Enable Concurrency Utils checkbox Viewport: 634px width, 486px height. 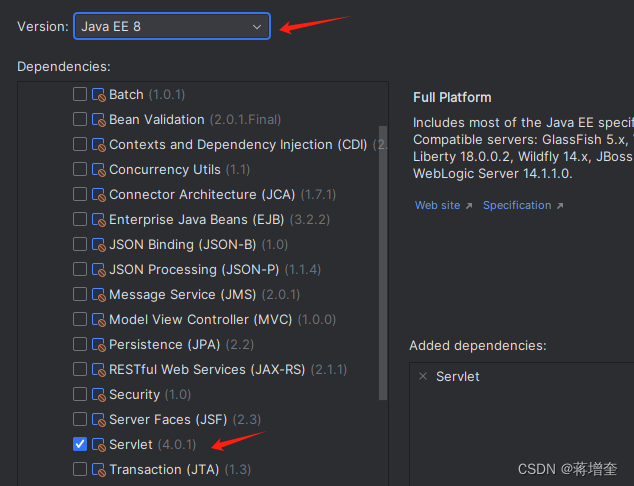click(80, 169)
